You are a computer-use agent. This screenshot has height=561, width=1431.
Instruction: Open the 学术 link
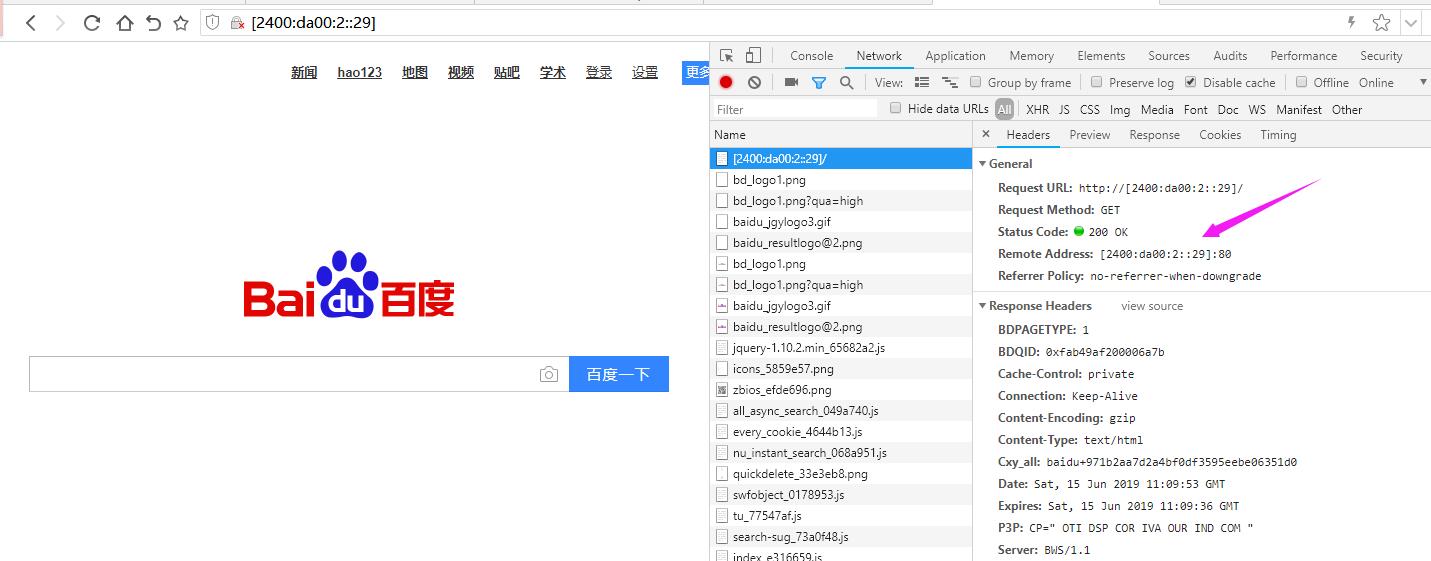pyautogui.click(x=553, y=72)
